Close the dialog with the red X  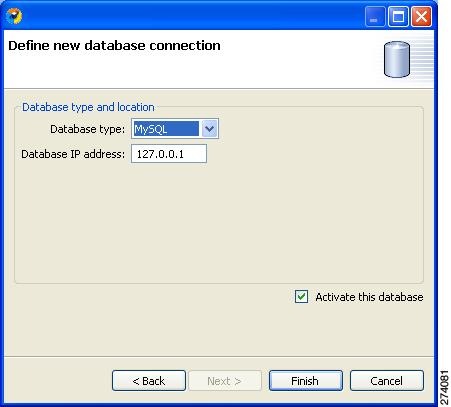421,16
